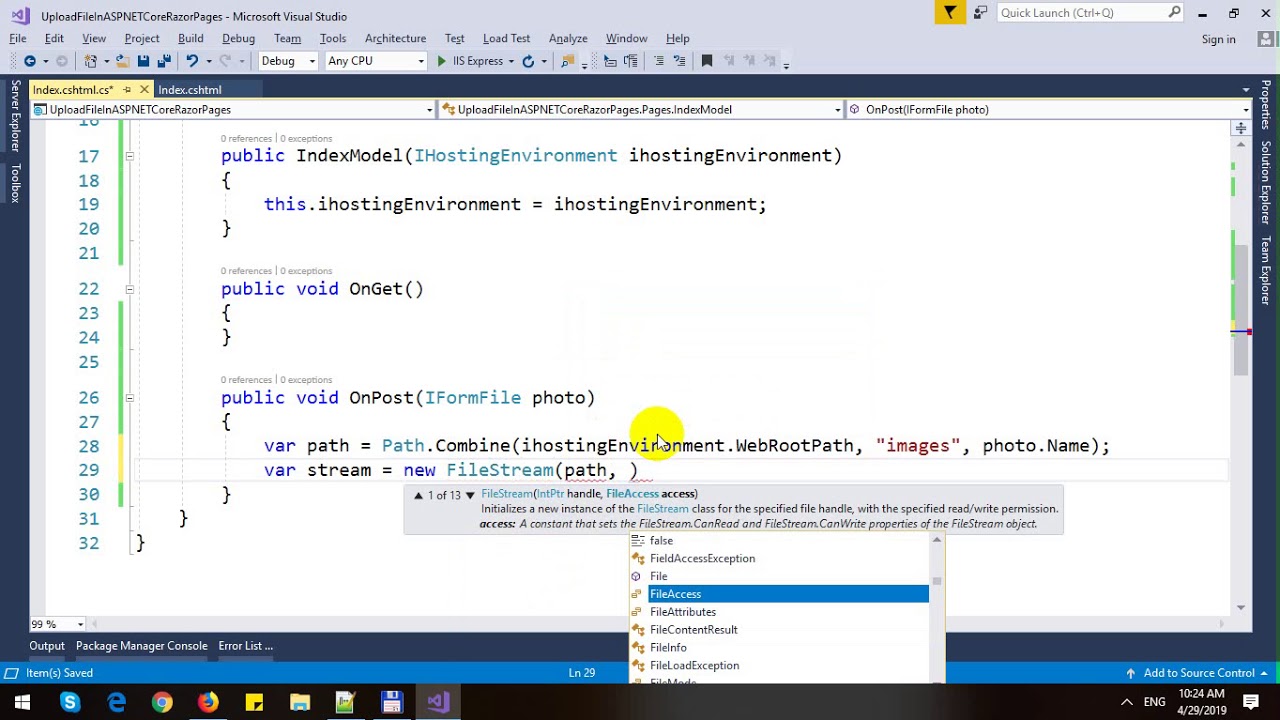Image resolution: width=1280 pixels, height=720 pixels.
Task: Open the Analyze menu
Action: coord(568,38)
